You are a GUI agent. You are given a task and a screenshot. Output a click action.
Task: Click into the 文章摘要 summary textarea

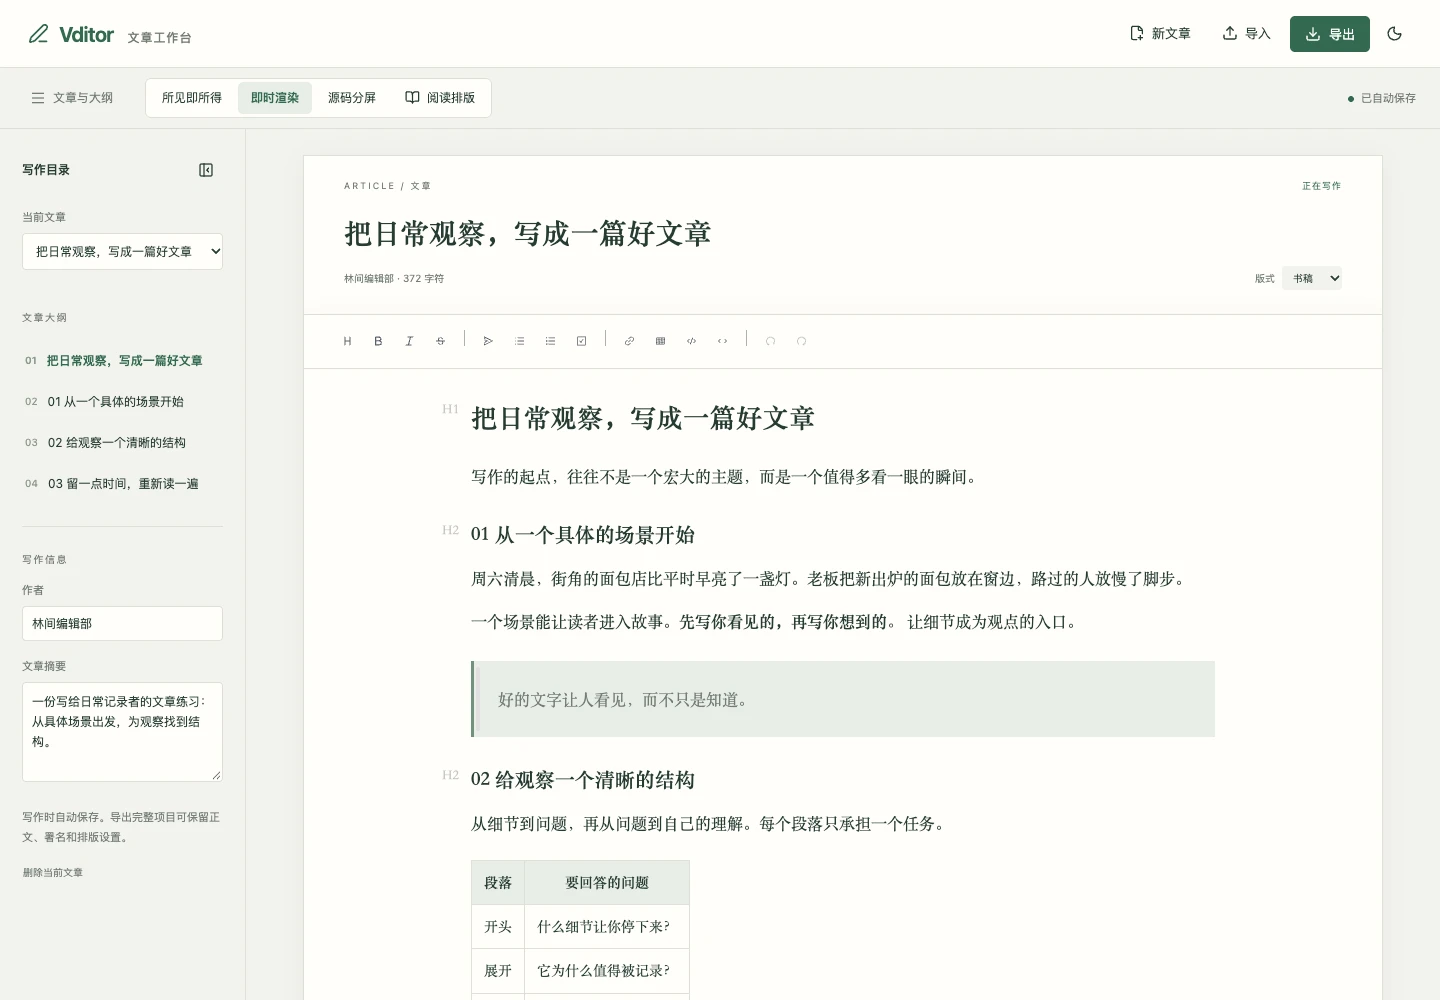pos(122,732)
